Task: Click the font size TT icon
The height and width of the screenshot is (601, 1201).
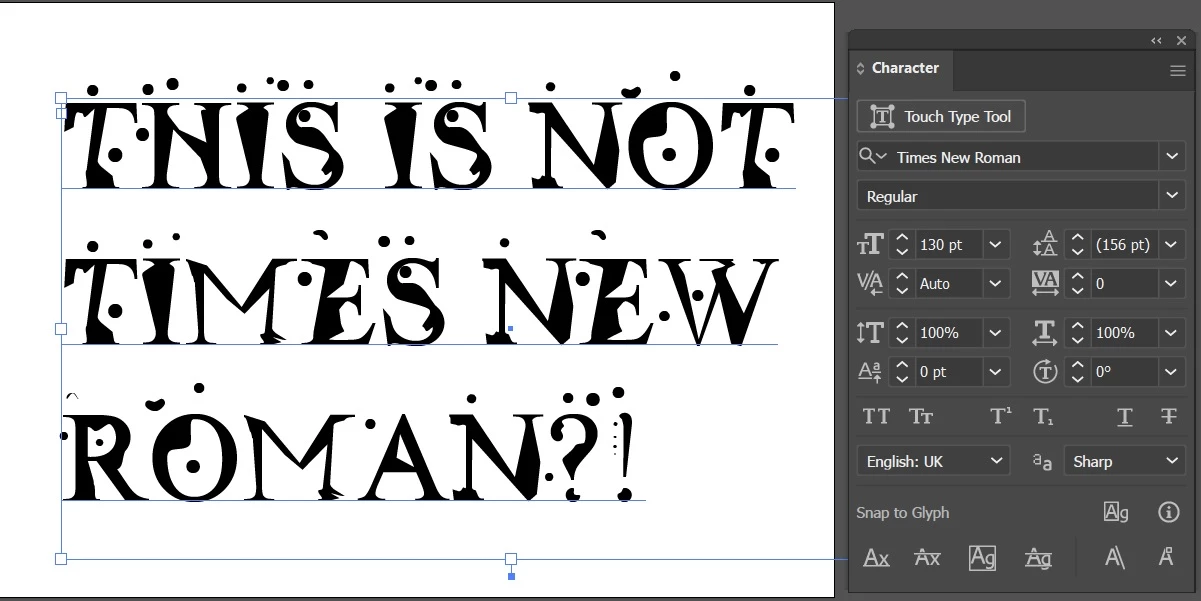Action: point(871,244)
